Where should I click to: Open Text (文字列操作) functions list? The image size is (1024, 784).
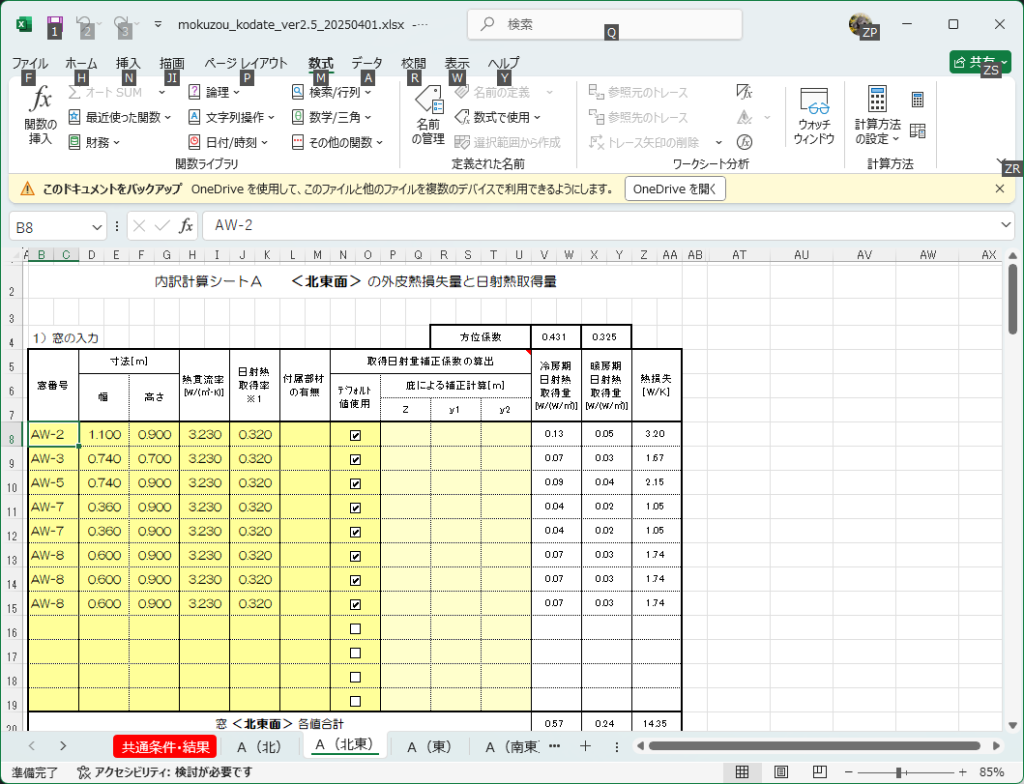pyautogui.click(x=231, y=117)
